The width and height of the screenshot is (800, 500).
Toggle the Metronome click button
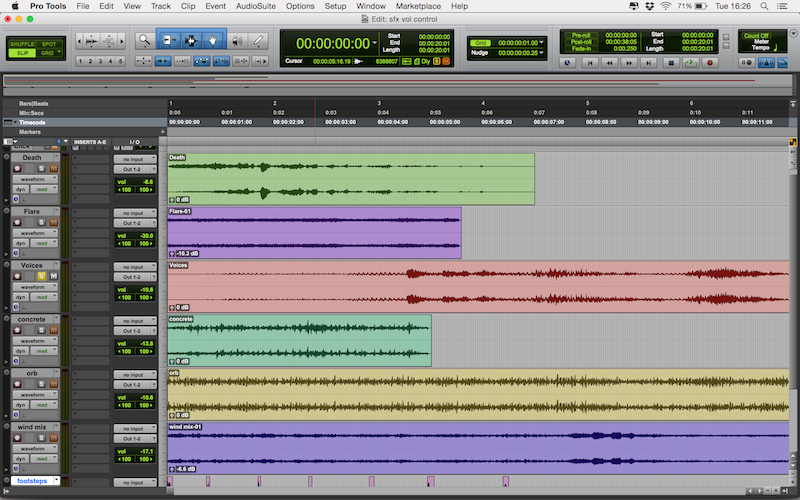coord(766,63)
